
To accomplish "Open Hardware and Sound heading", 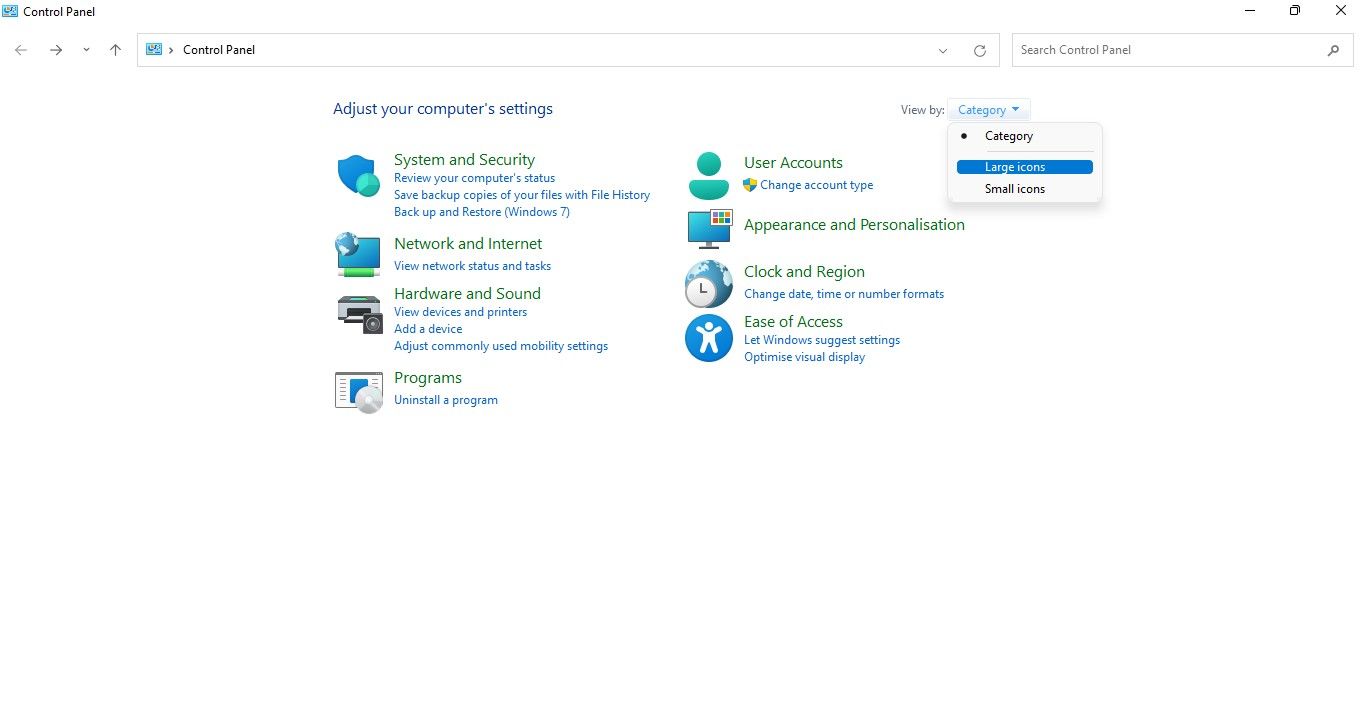I will (467, 294).
